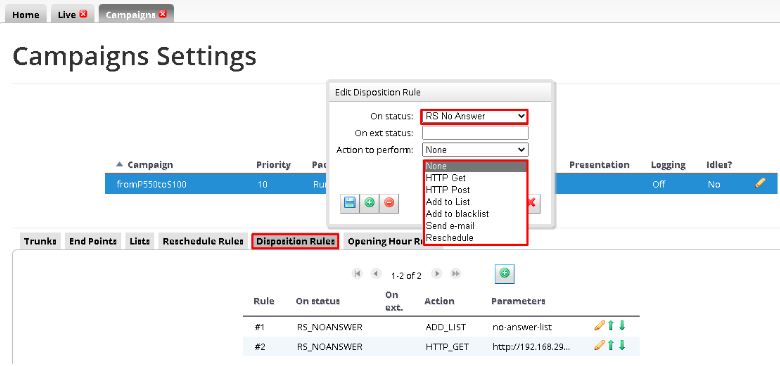Click the Idles? column header
The height and width of the screenshot is (366, 780).
click(719, 165)
